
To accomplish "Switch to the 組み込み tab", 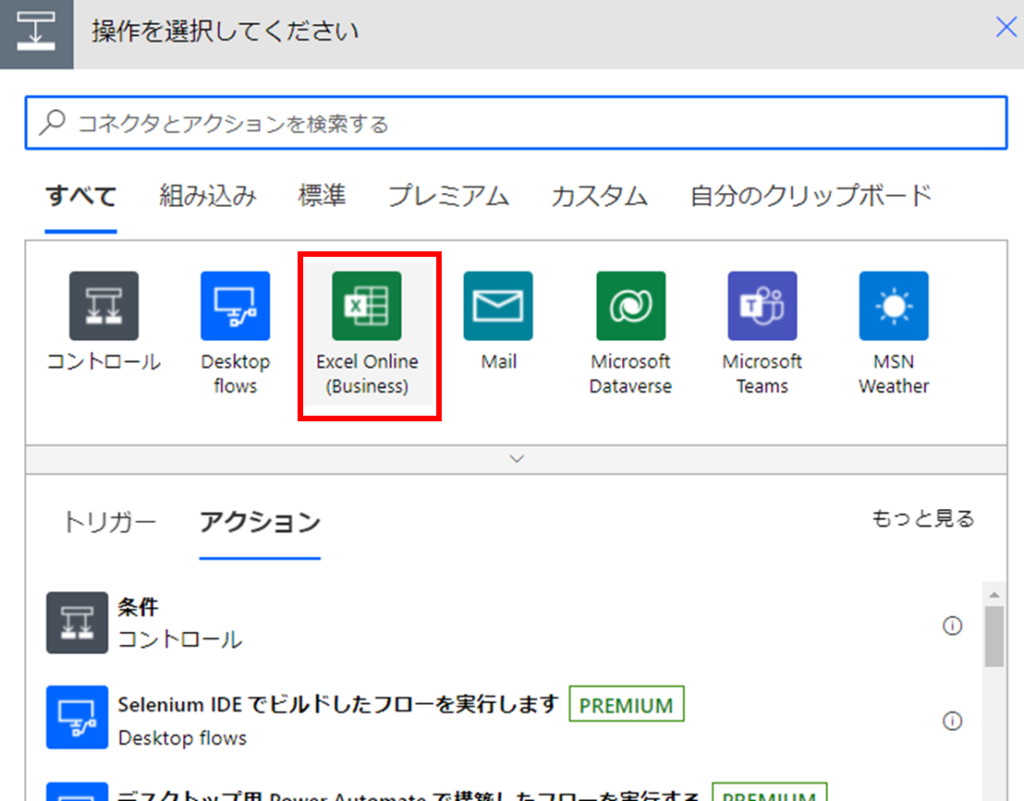I will [x=208, y=196].
